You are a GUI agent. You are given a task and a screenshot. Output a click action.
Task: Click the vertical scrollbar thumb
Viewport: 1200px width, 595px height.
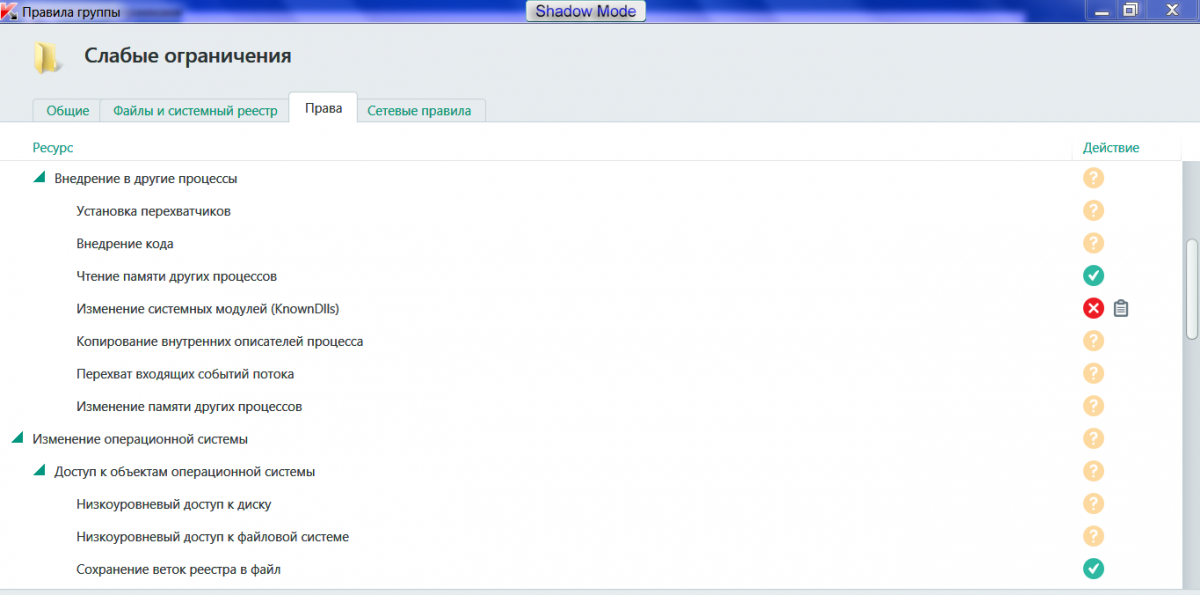click(1190, 290)
